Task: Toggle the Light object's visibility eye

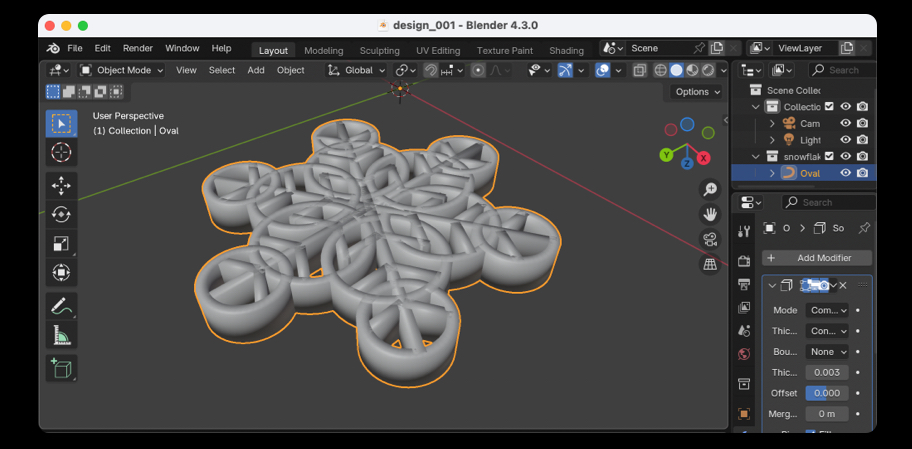Action: tap(845, 140)
